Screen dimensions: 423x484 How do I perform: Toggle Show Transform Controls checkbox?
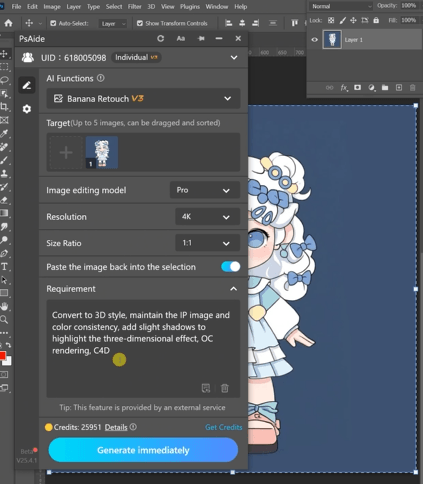(x=140, y=23)
